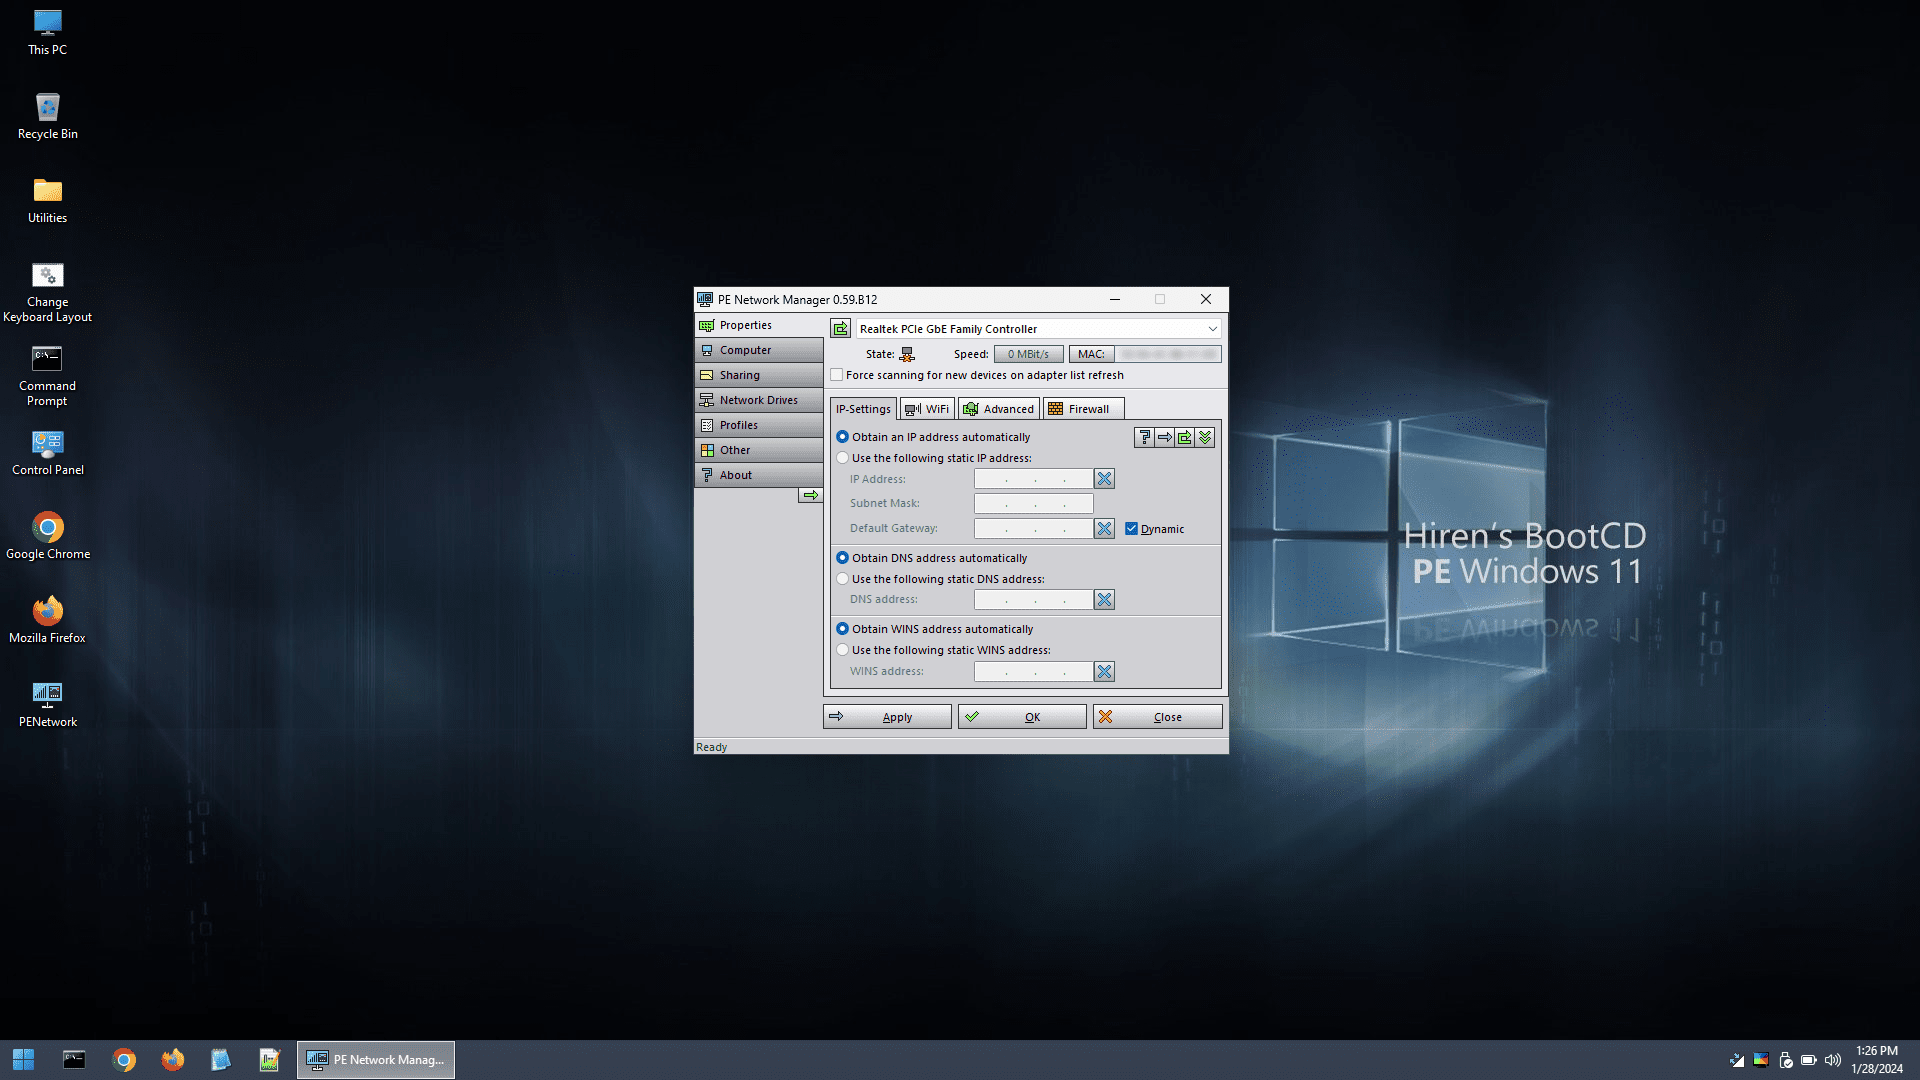
Task: Select 'Obtain an IP address automatically' radio button
Action: click(841, 436)
